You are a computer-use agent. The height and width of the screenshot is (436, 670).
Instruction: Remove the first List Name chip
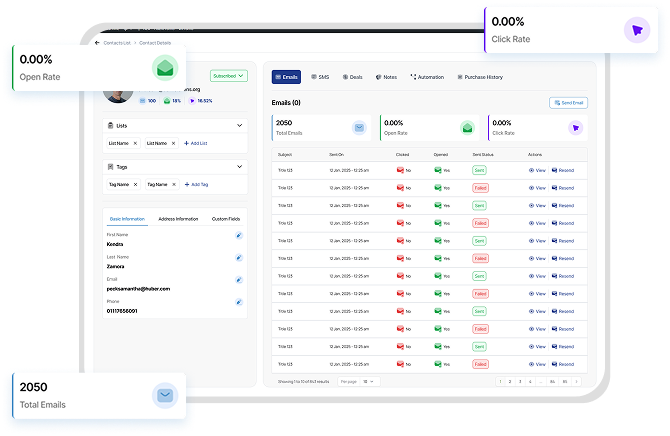[x=136, y=143]
